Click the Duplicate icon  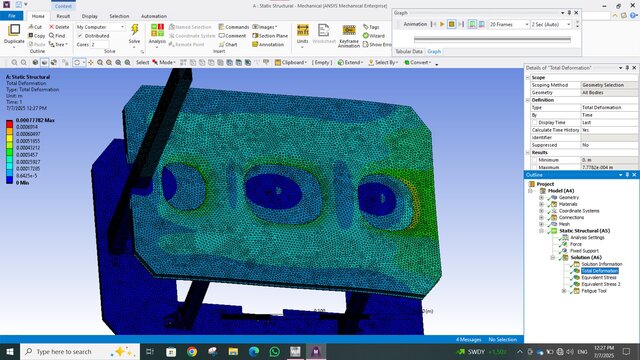pos(14,30)
